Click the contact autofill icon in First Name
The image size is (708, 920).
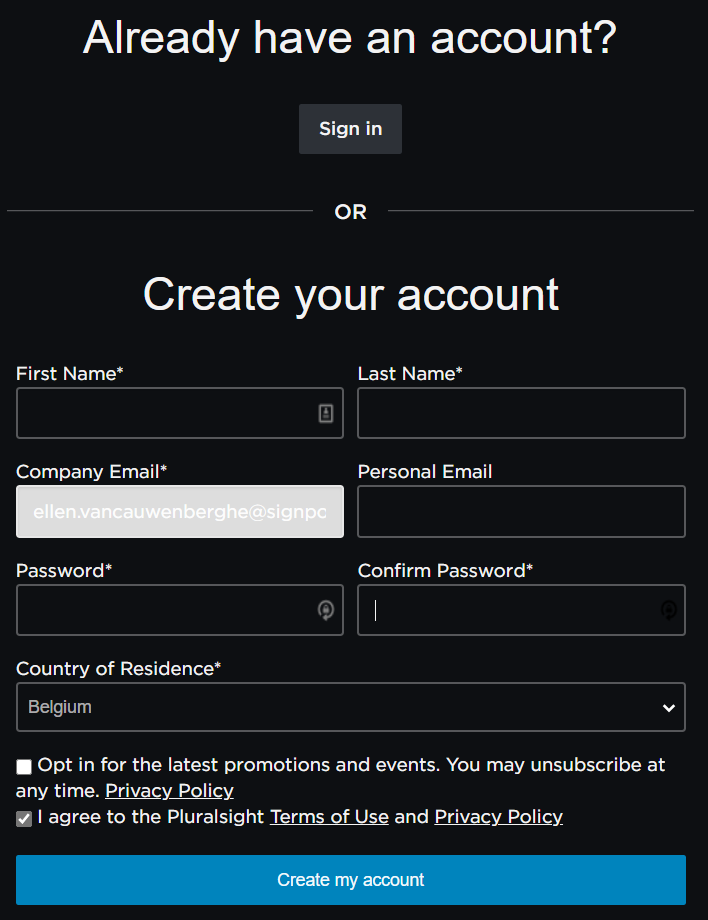pos(326,413)
